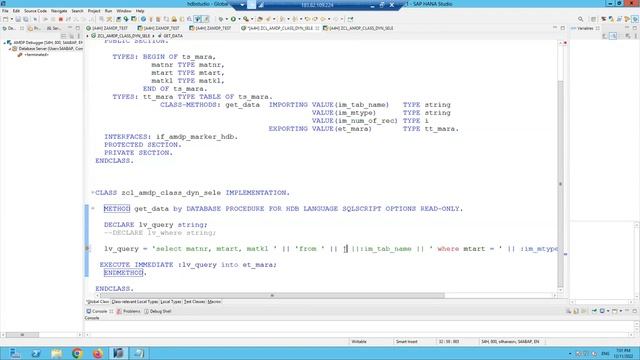This screenshot has width=640, height=360.
Task: Maximize the editor area
Action: point(563,28)
